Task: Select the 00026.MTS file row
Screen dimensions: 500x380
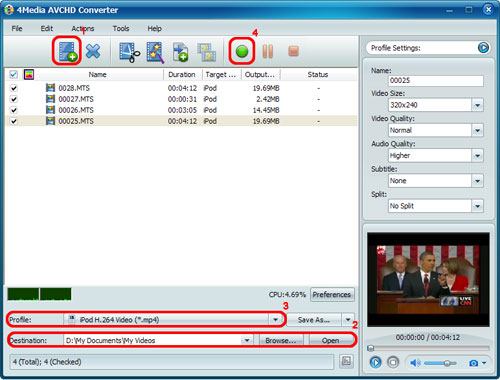Action: [182, 110]
